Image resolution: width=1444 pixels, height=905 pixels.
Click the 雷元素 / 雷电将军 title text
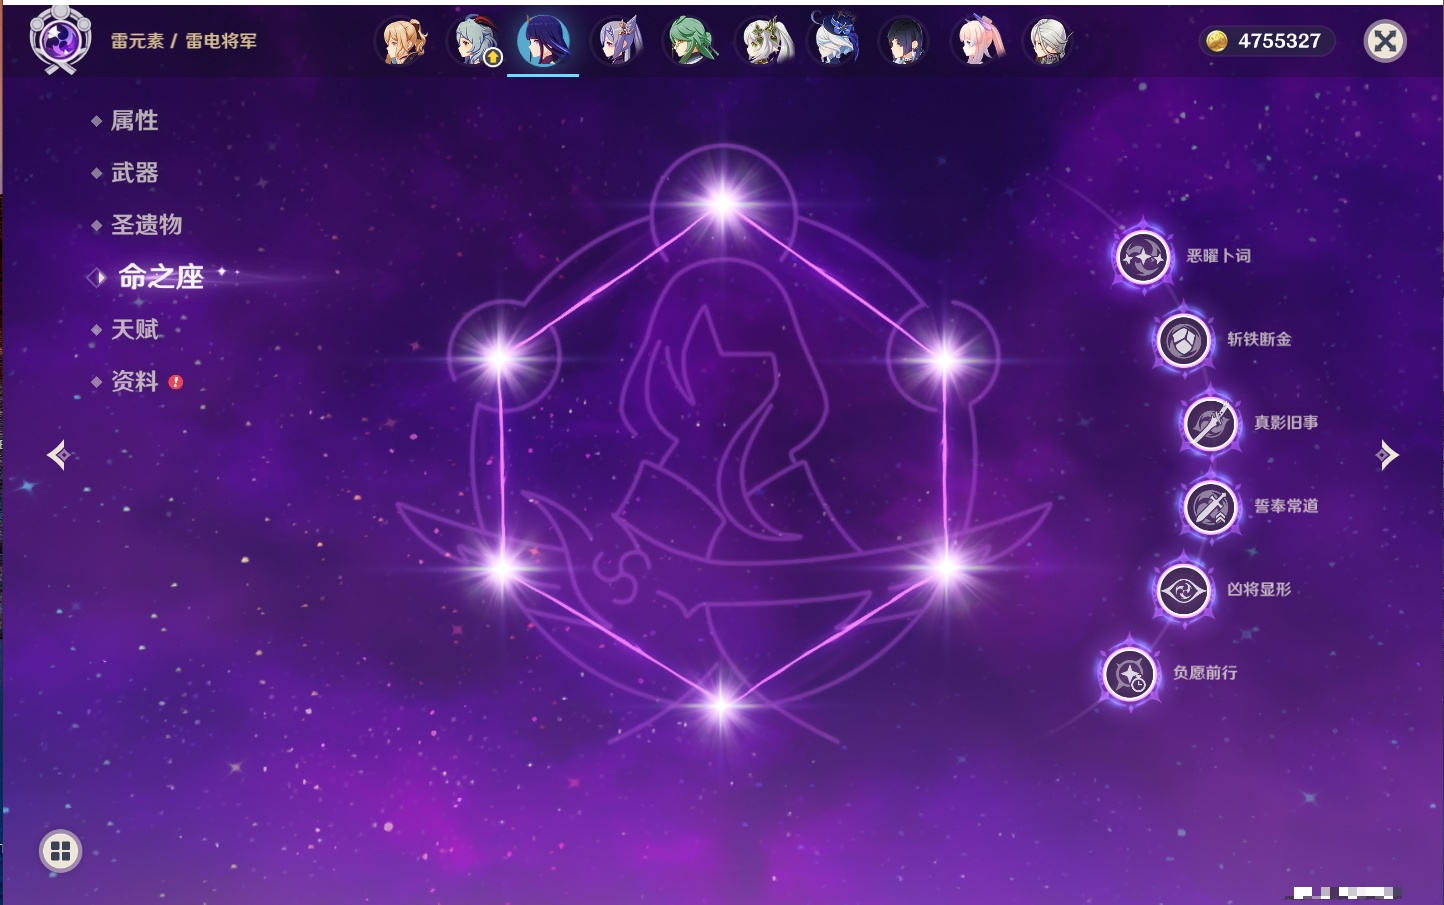183,41
